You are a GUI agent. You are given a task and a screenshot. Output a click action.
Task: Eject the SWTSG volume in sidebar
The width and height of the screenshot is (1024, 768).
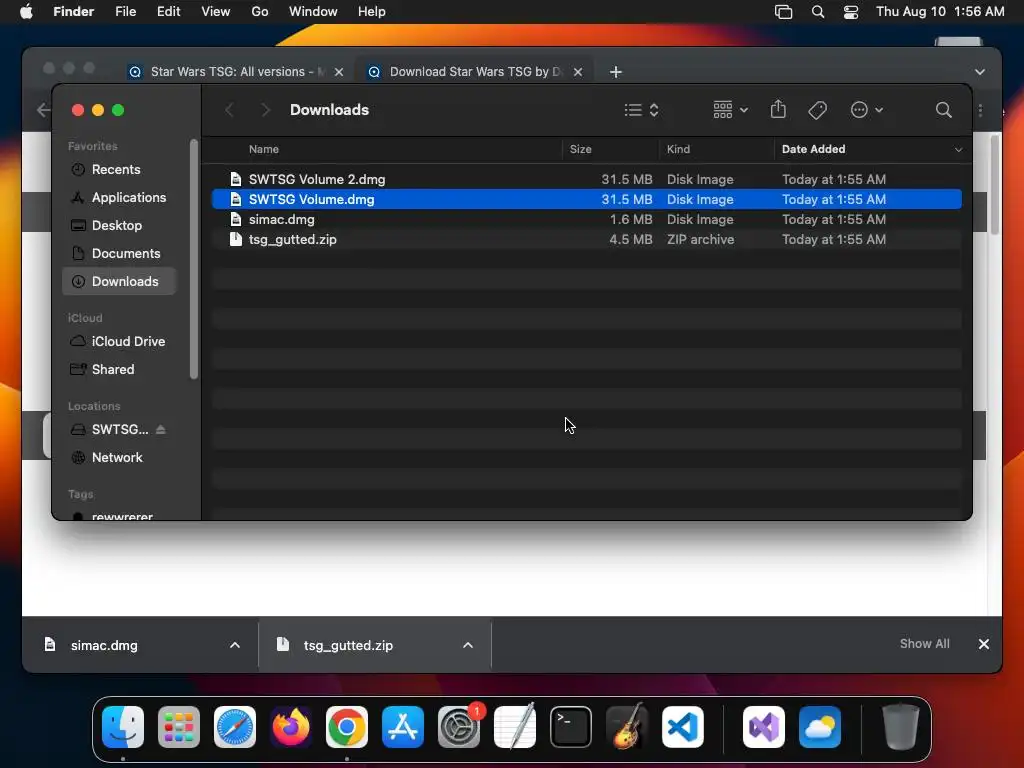click(161, 429)
